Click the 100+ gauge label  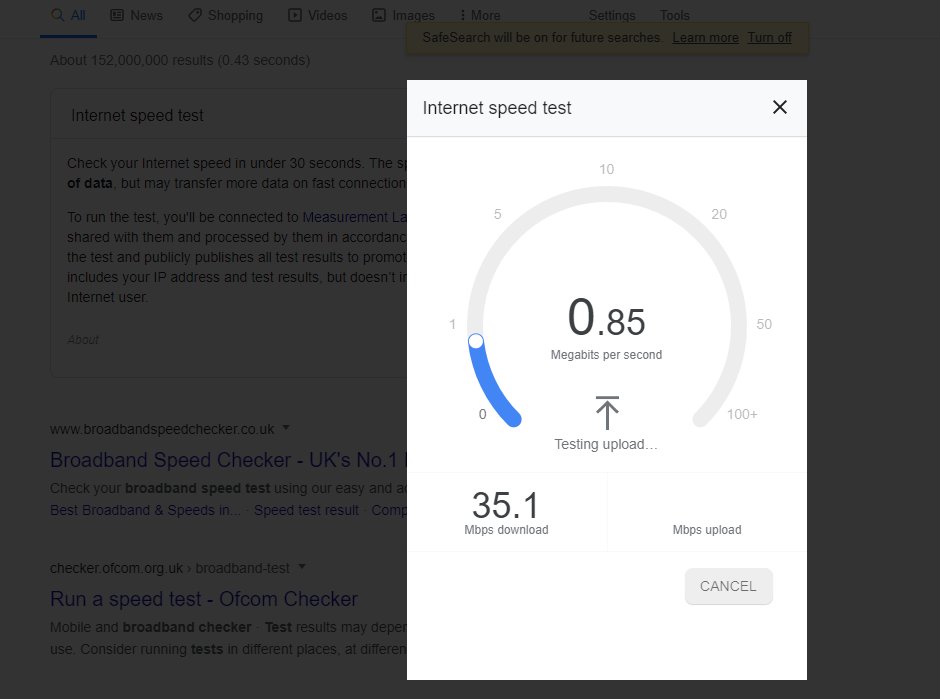742,414
